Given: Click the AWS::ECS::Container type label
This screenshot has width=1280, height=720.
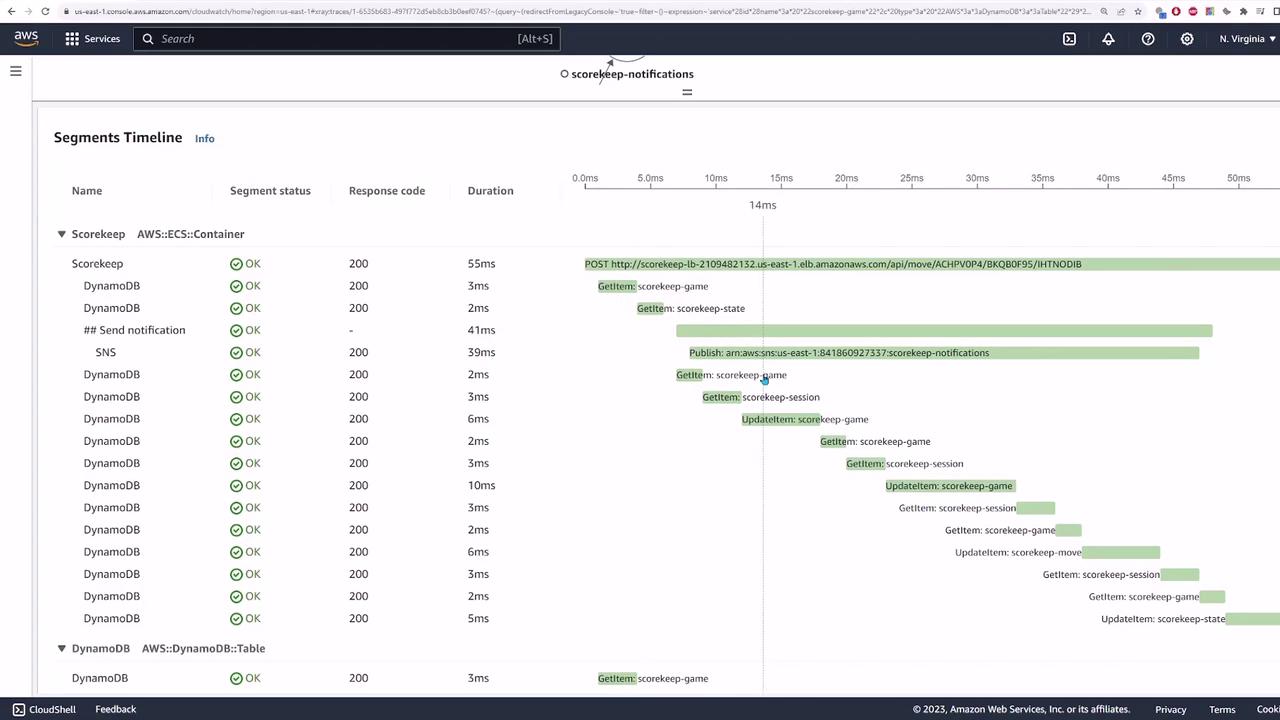Looking at the screenshot, I should [191, 234].
